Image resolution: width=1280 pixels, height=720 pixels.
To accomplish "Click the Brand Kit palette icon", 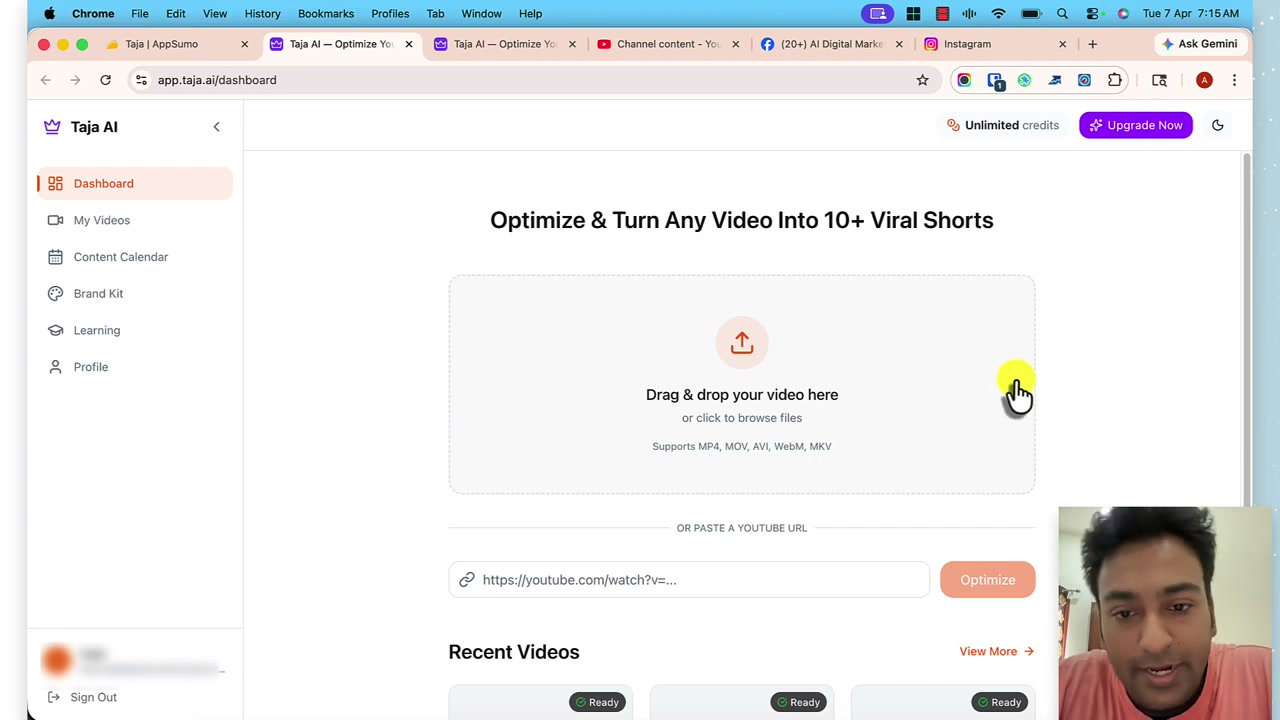I will (55, 293).
